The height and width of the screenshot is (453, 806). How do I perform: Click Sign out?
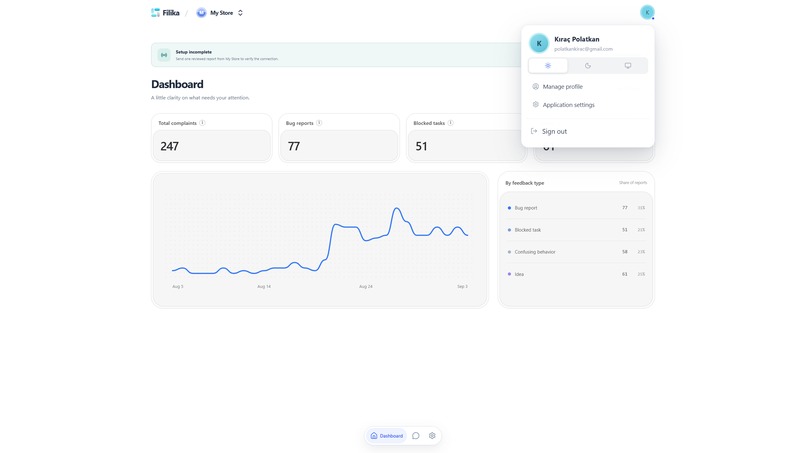point(588,131)
